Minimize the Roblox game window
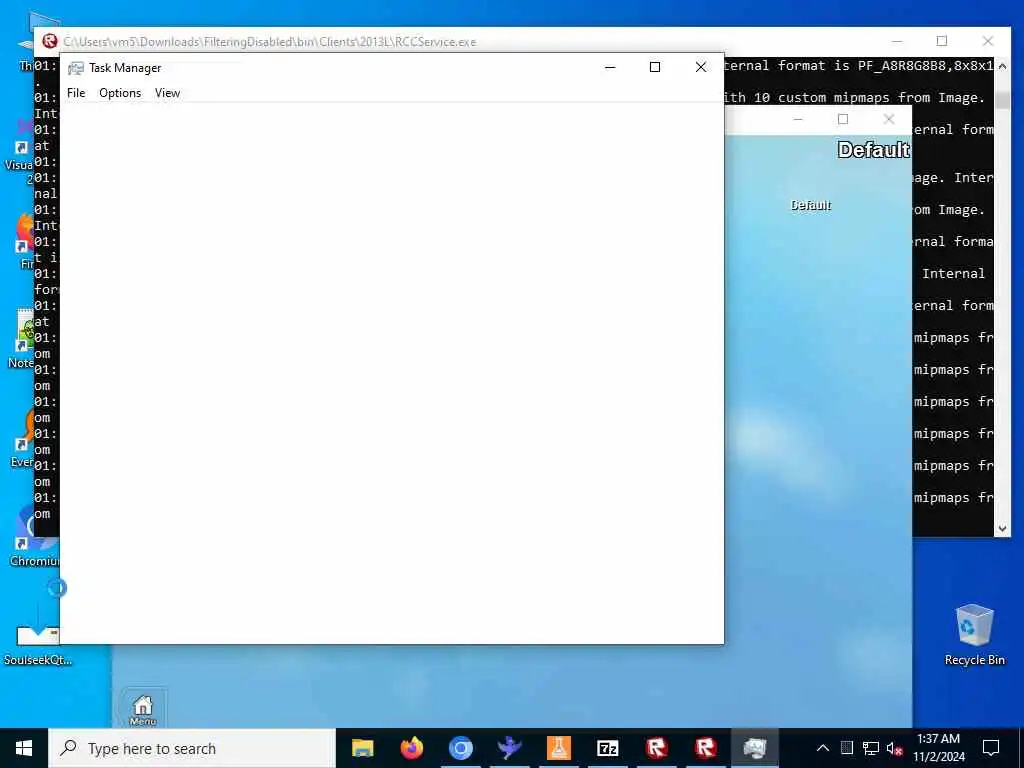 (x=797, y=120)
